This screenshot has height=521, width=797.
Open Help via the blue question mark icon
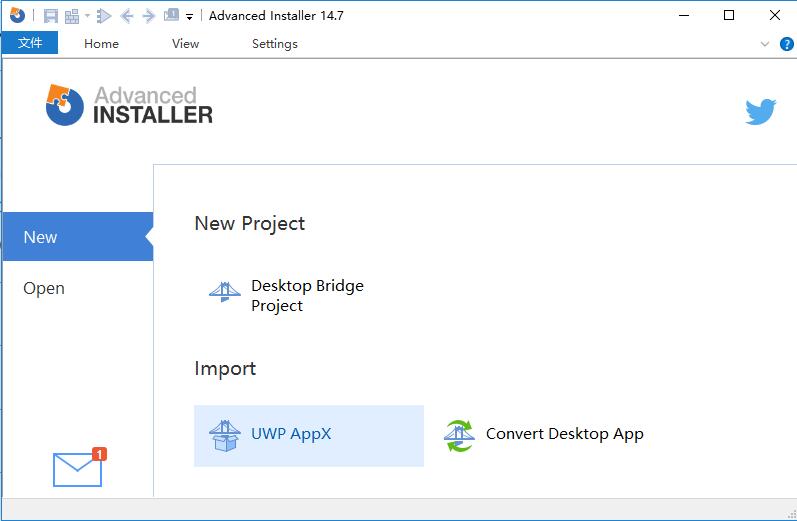(x=786, y=44)
